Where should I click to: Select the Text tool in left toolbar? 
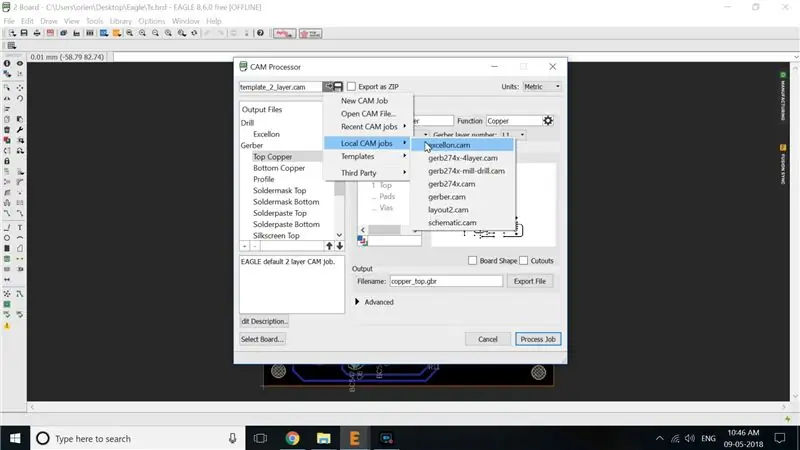coord(20,228)
